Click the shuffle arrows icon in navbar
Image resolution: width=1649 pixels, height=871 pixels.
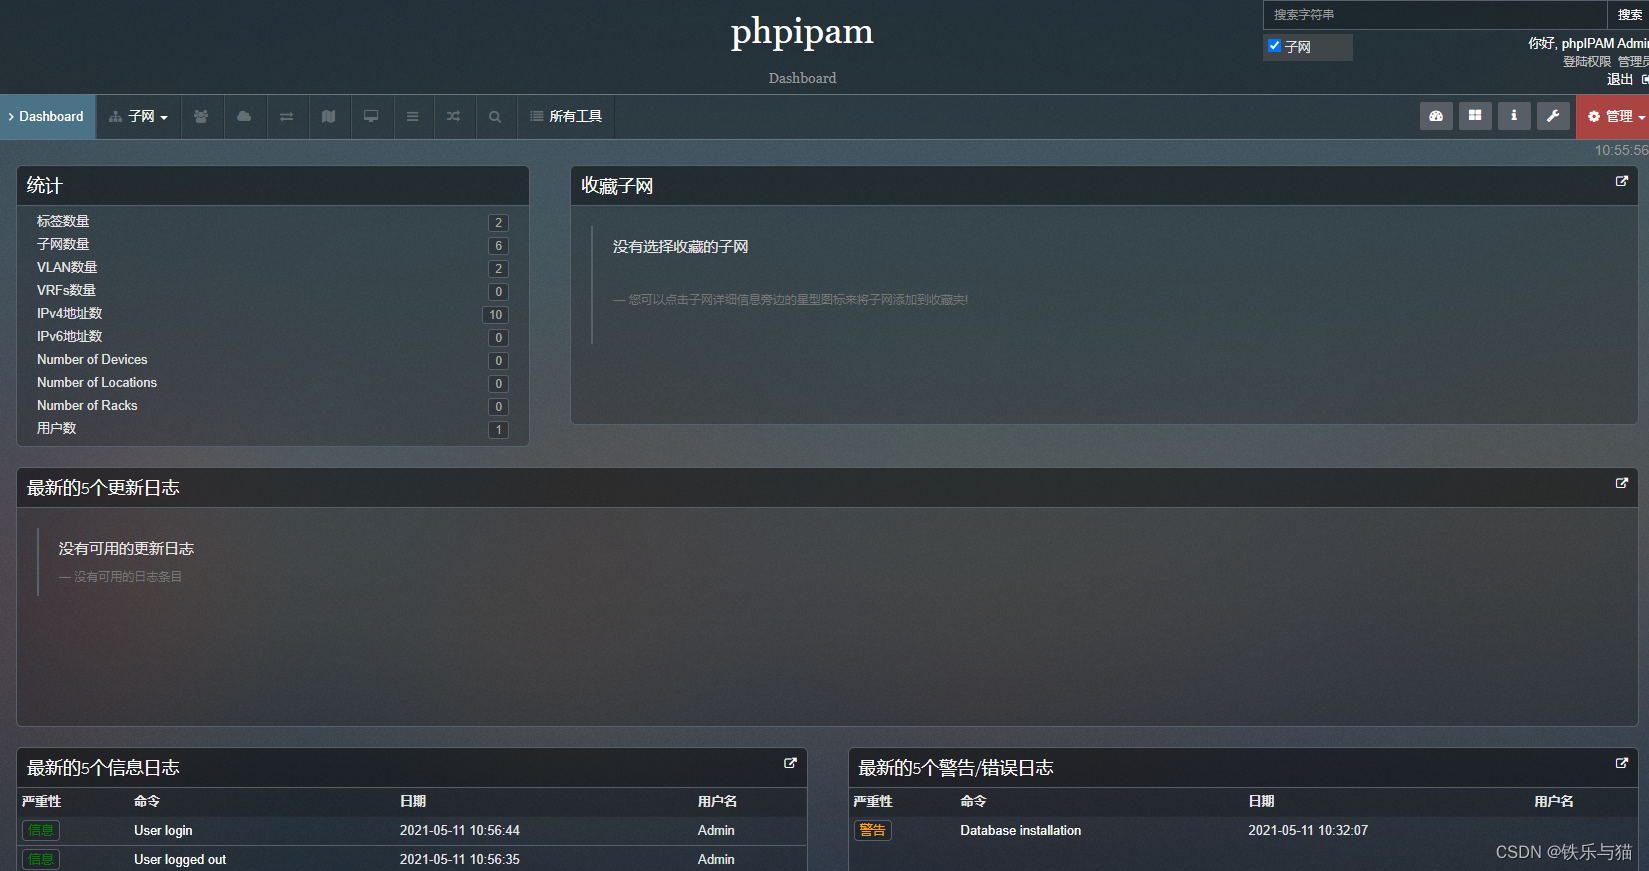(x=454, y=117)
